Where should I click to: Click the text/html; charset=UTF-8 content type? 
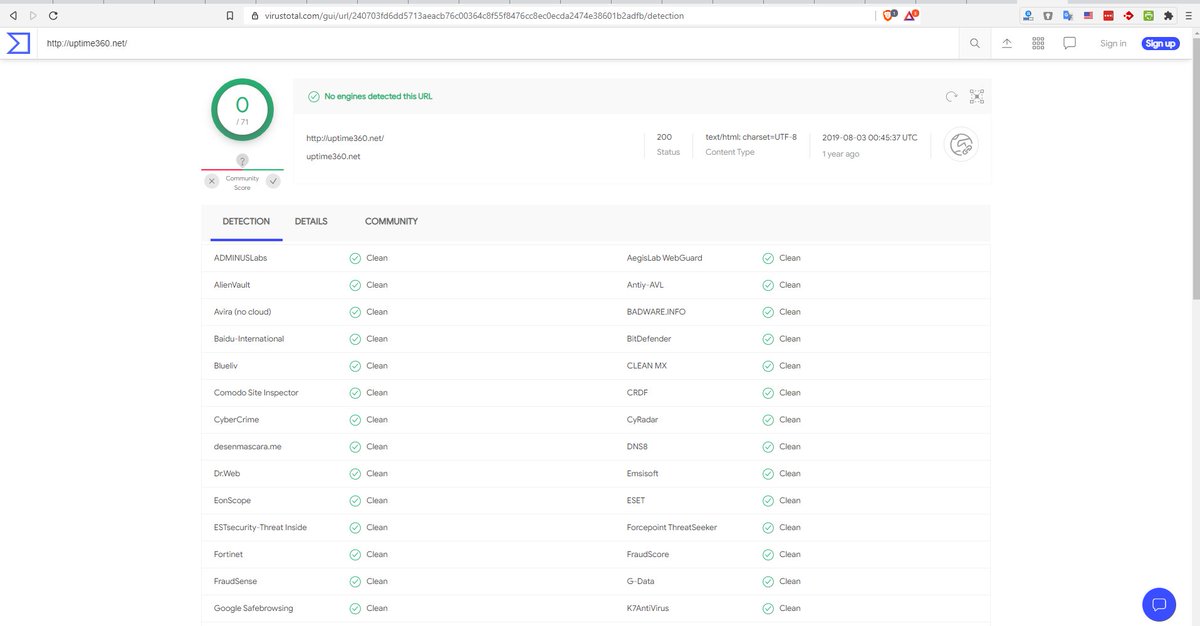click(x=751, y=137)
